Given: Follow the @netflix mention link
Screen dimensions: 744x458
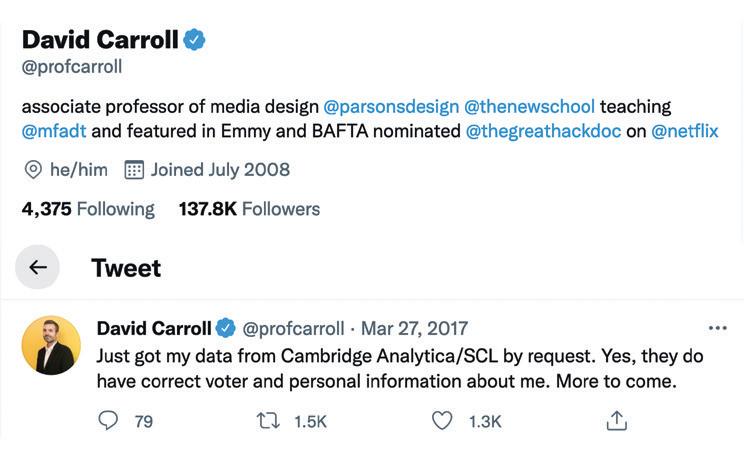Looking at the screenshot, I should click(x=685, y=131).
